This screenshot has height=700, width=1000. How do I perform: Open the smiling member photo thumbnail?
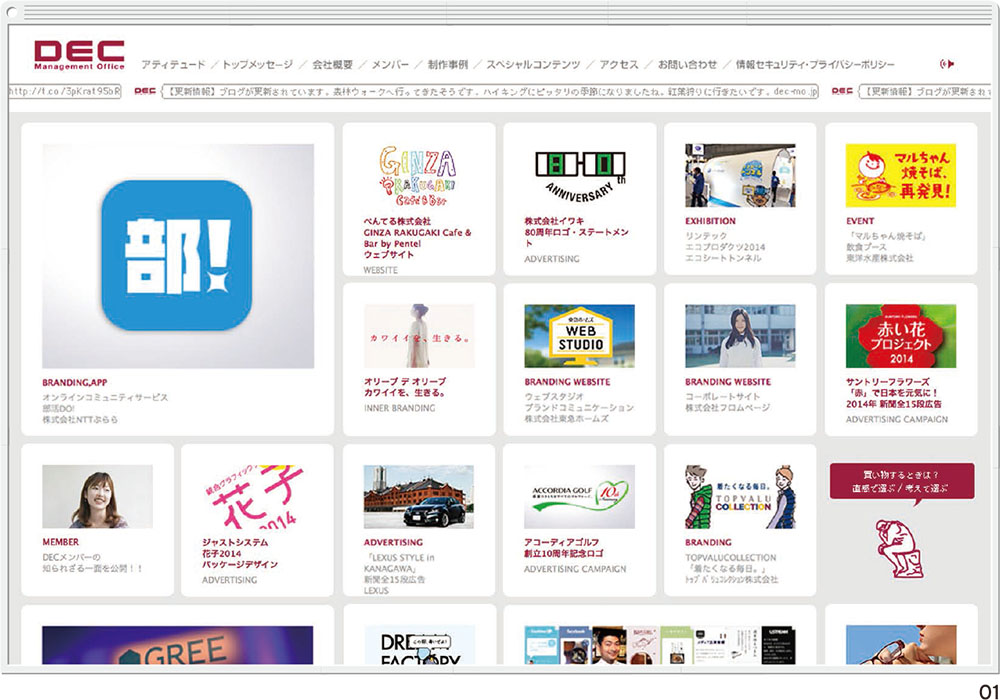(x=98, y=497)
